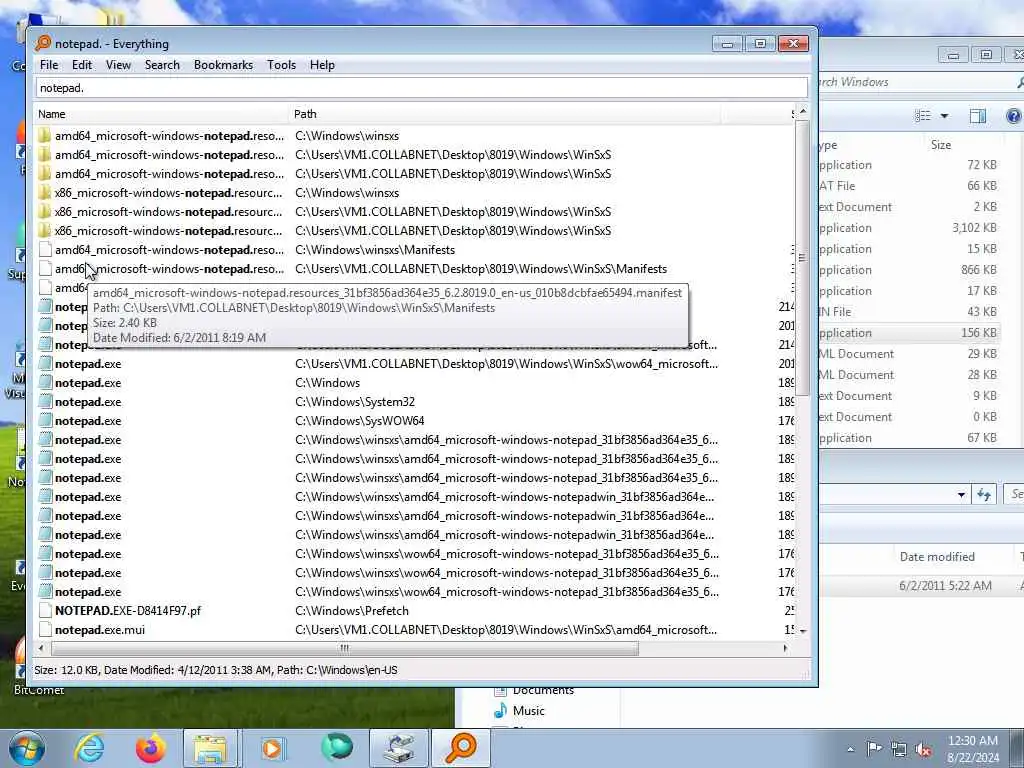Click the taskbar icon left of Everything
The width and height of the screenshot is (1024, 768).
pos(399,748)
